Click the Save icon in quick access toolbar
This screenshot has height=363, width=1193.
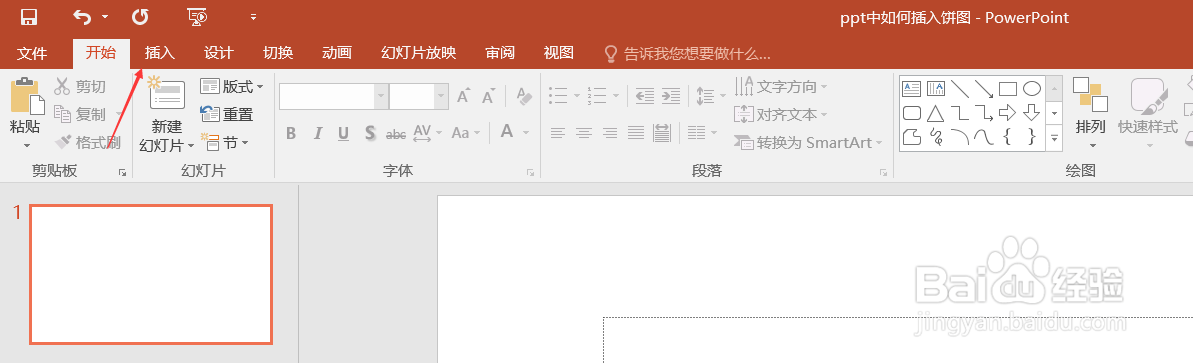[x=29, y=16]
